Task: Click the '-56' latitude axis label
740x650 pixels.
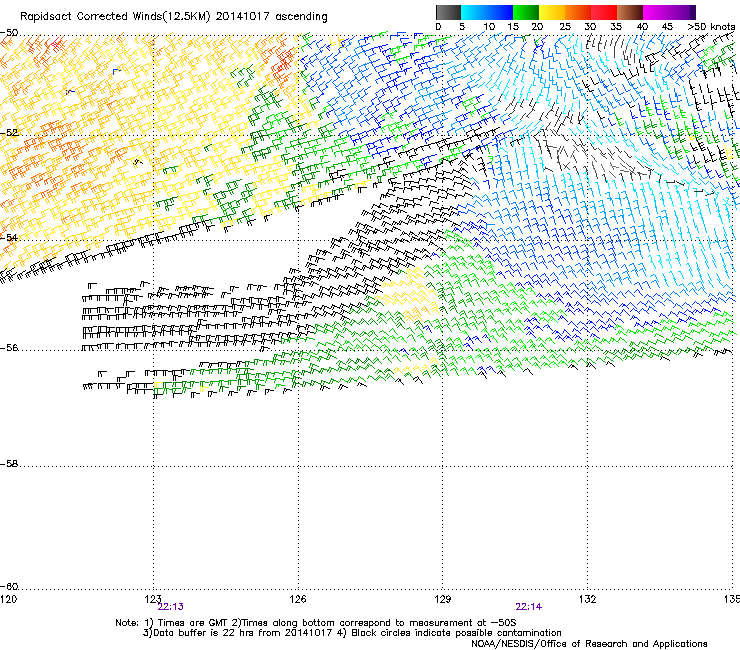Action: 9,348
